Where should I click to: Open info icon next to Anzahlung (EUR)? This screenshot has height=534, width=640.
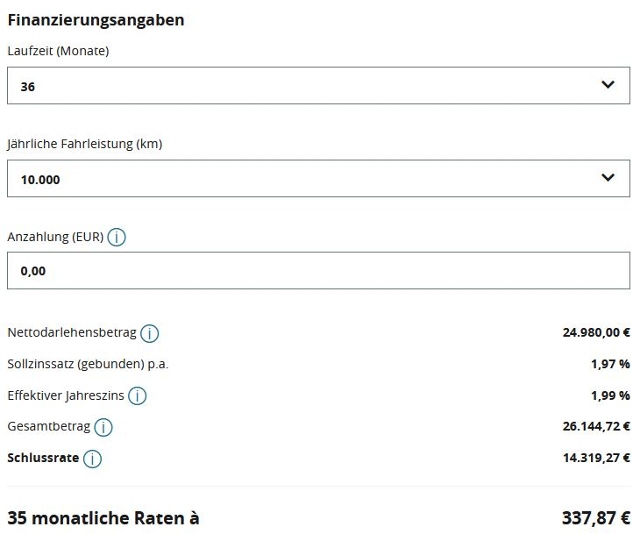pyautogui.click(x=116, y=237)
